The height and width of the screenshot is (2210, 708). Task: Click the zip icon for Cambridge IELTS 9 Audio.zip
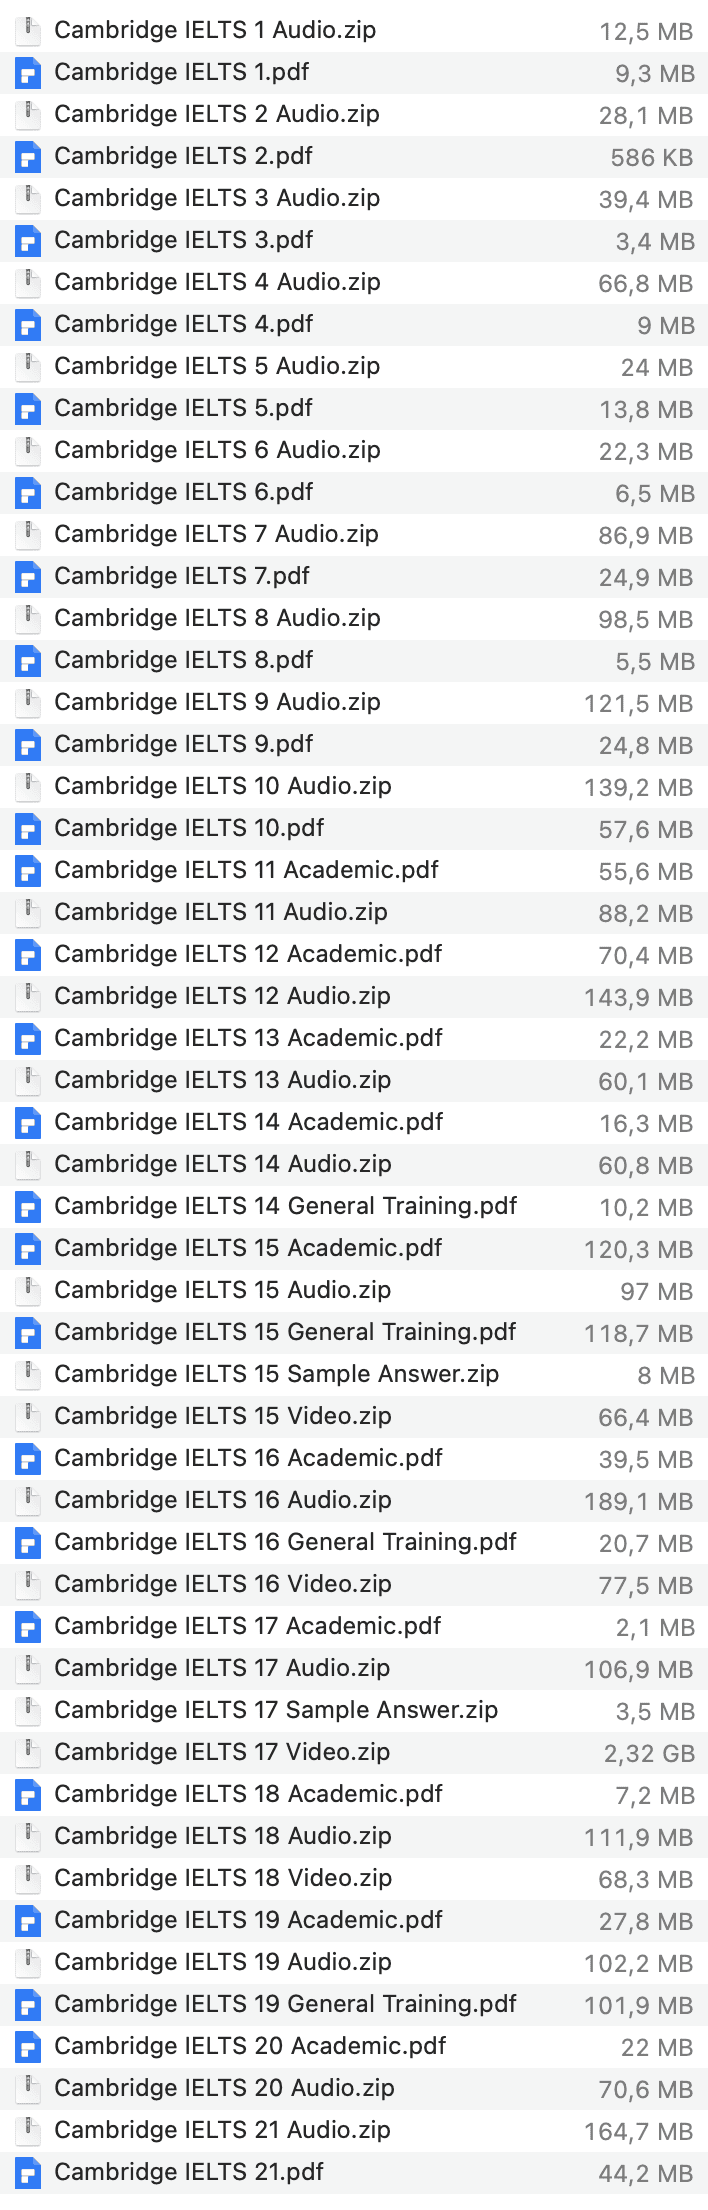29,703
